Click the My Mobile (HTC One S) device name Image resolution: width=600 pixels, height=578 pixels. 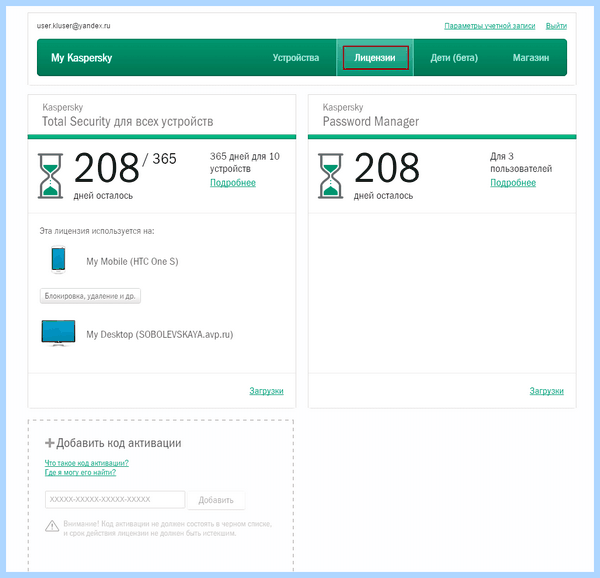[x=132, y=262]
